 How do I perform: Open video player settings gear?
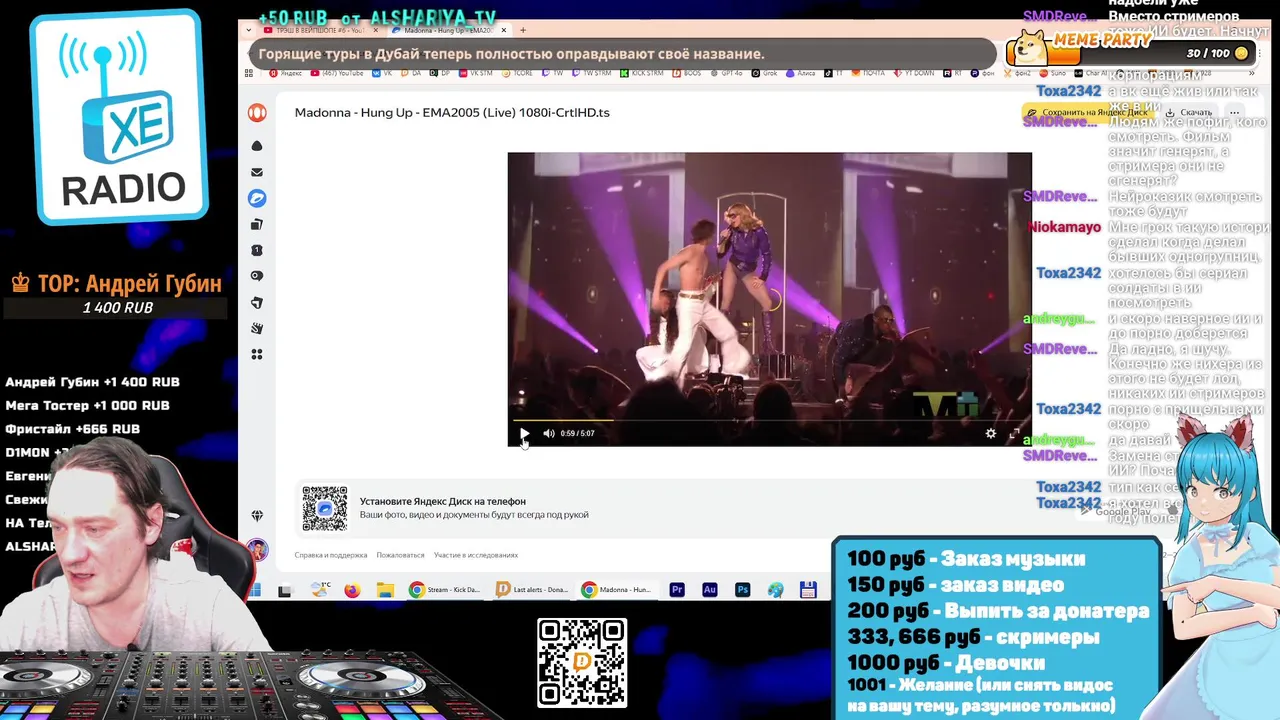[990, 433]
